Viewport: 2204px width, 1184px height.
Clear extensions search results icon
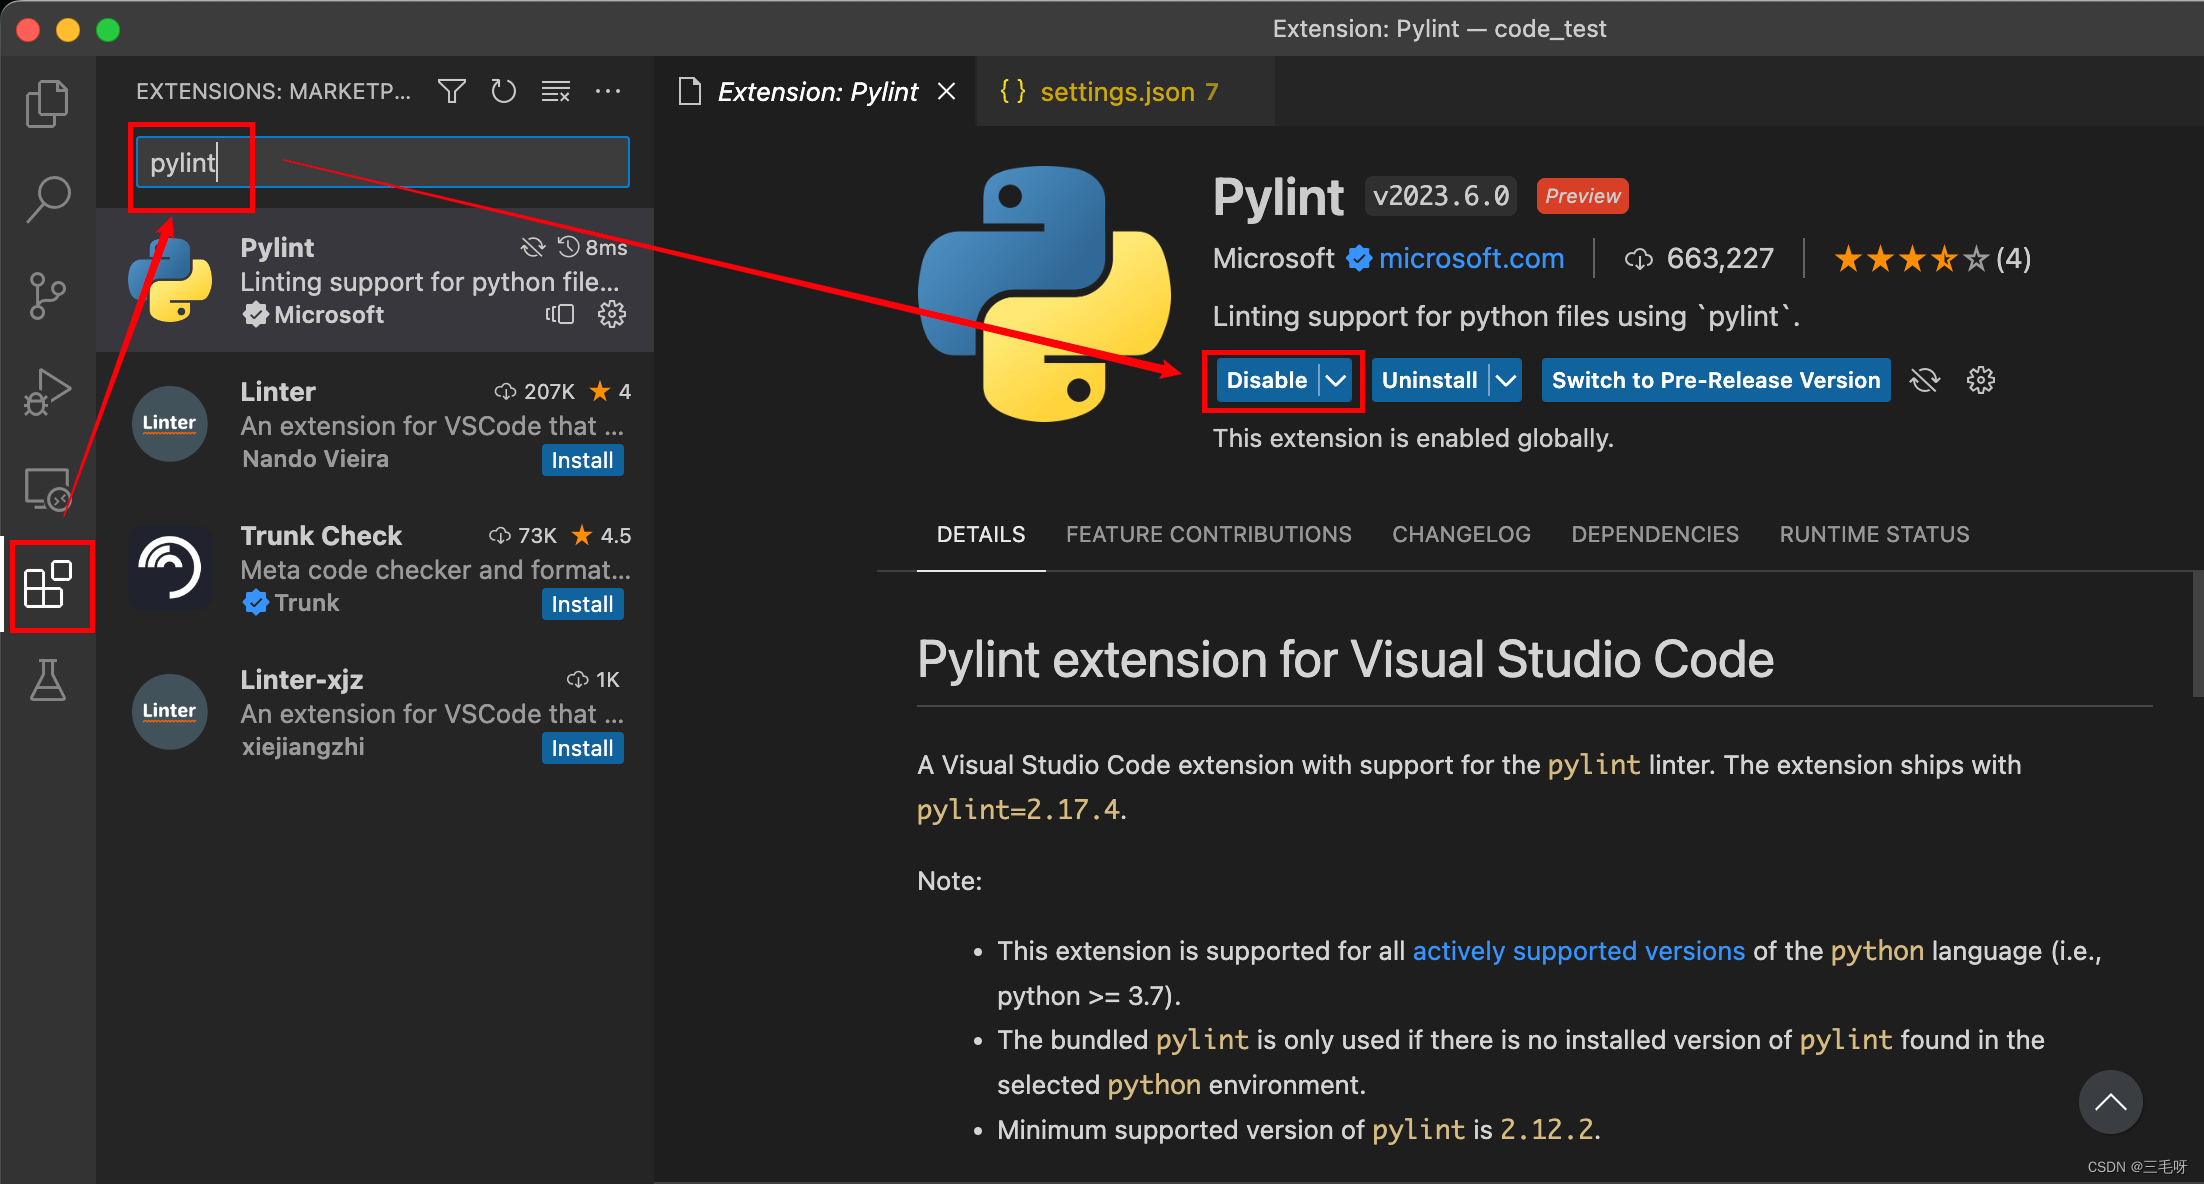coord(556,92)
